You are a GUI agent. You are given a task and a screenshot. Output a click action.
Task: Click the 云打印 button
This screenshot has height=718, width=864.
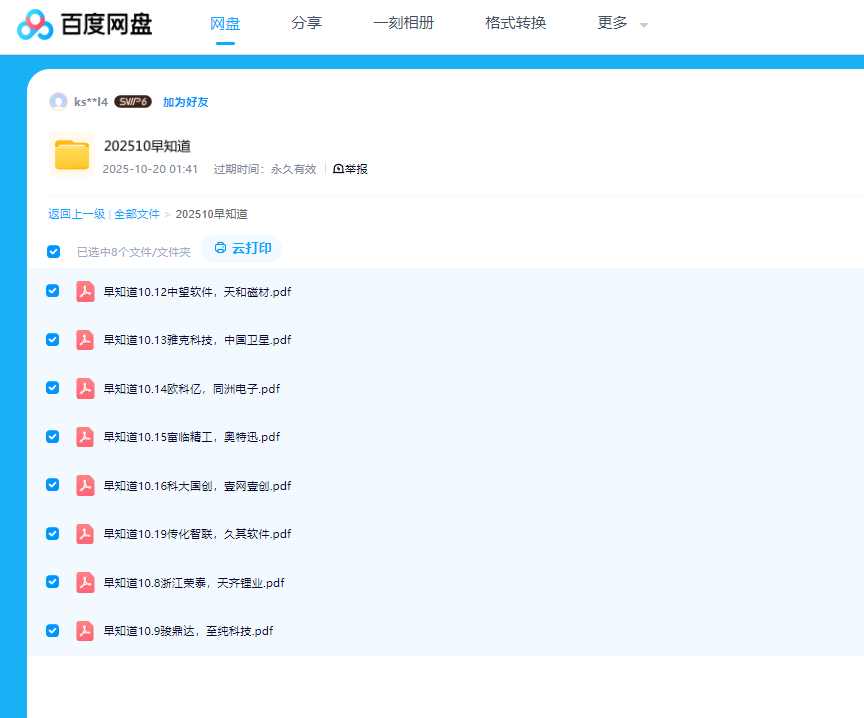(242, 248)
